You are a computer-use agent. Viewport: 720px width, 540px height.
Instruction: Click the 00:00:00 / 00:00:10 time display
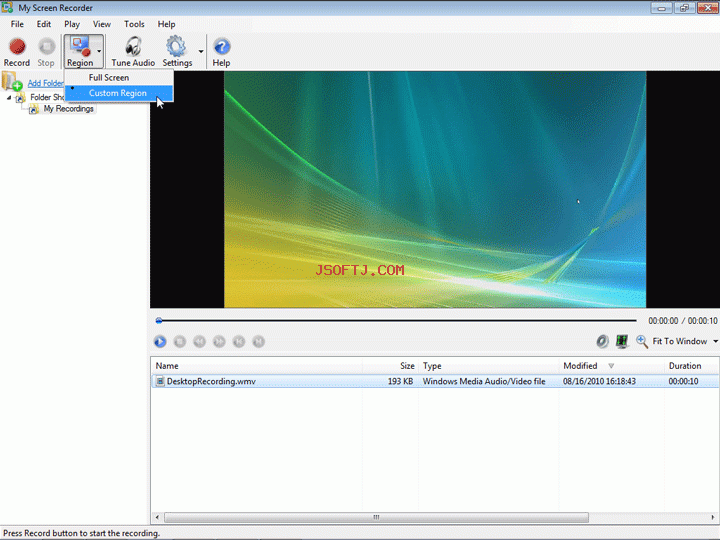coord(683,321)
